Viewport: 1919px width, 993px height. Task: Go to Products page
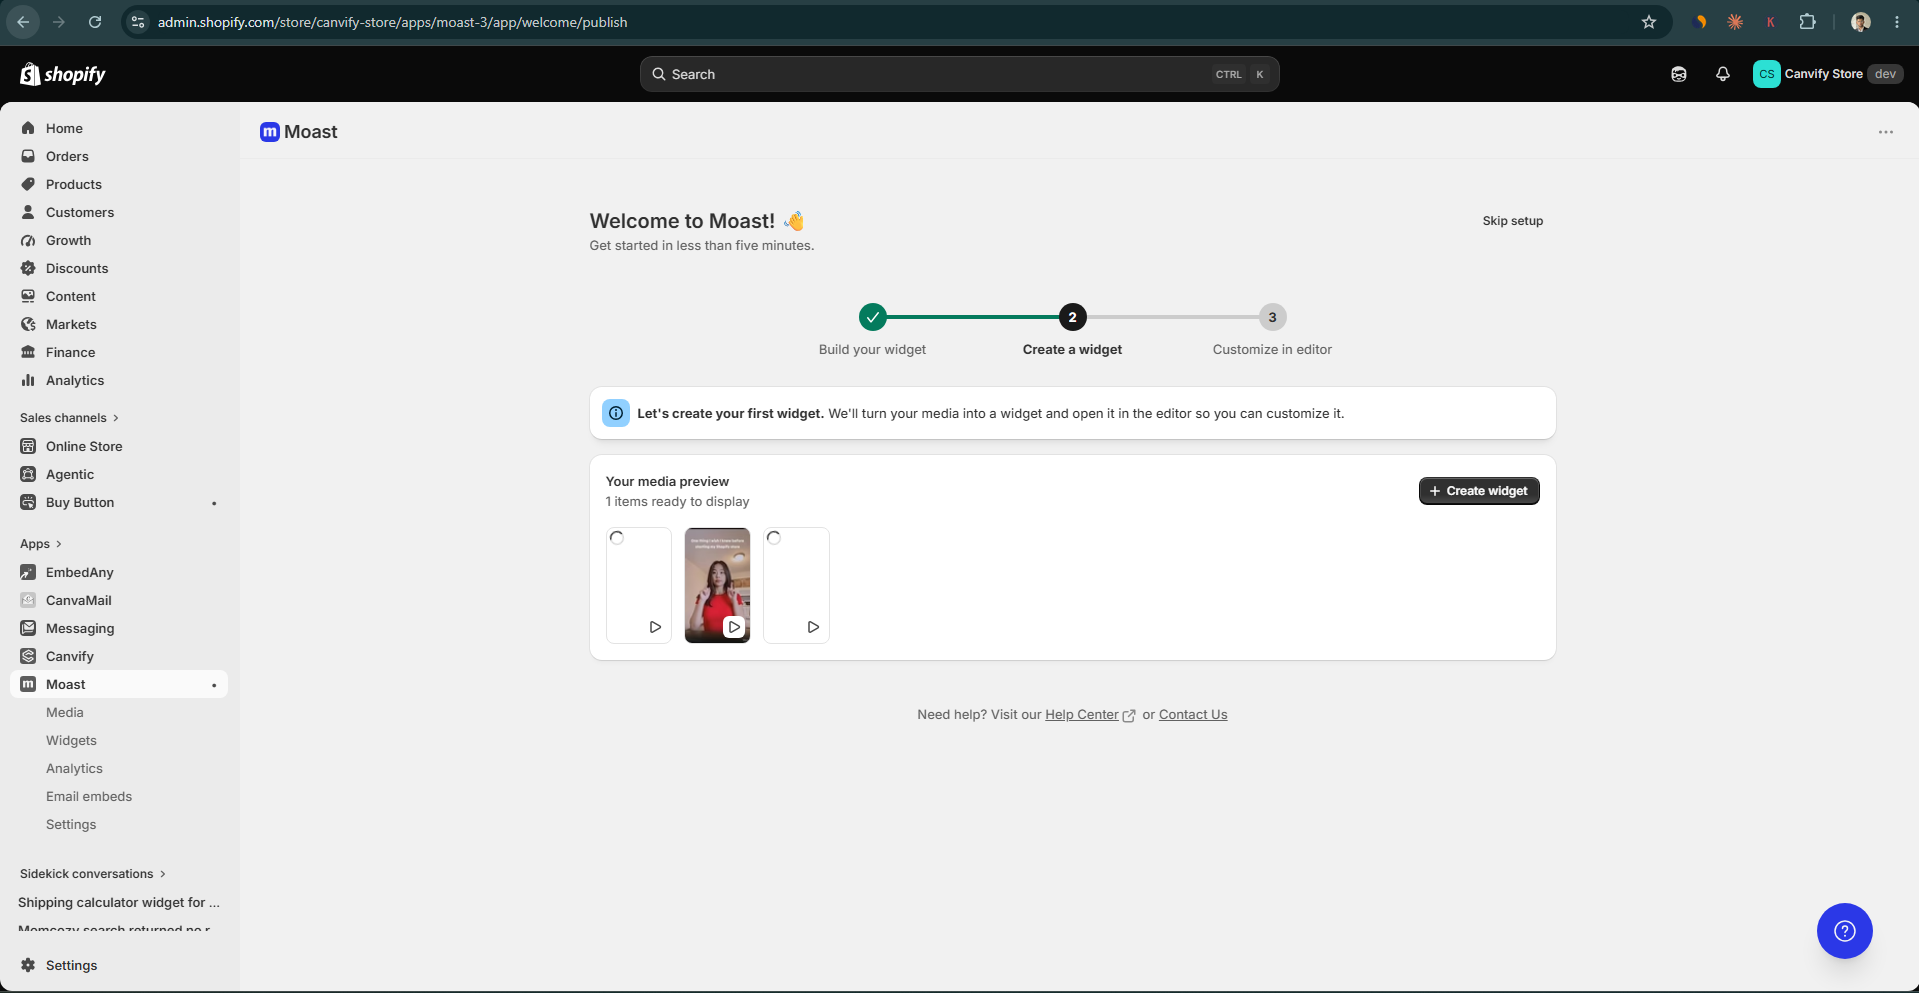click(73, 184)
